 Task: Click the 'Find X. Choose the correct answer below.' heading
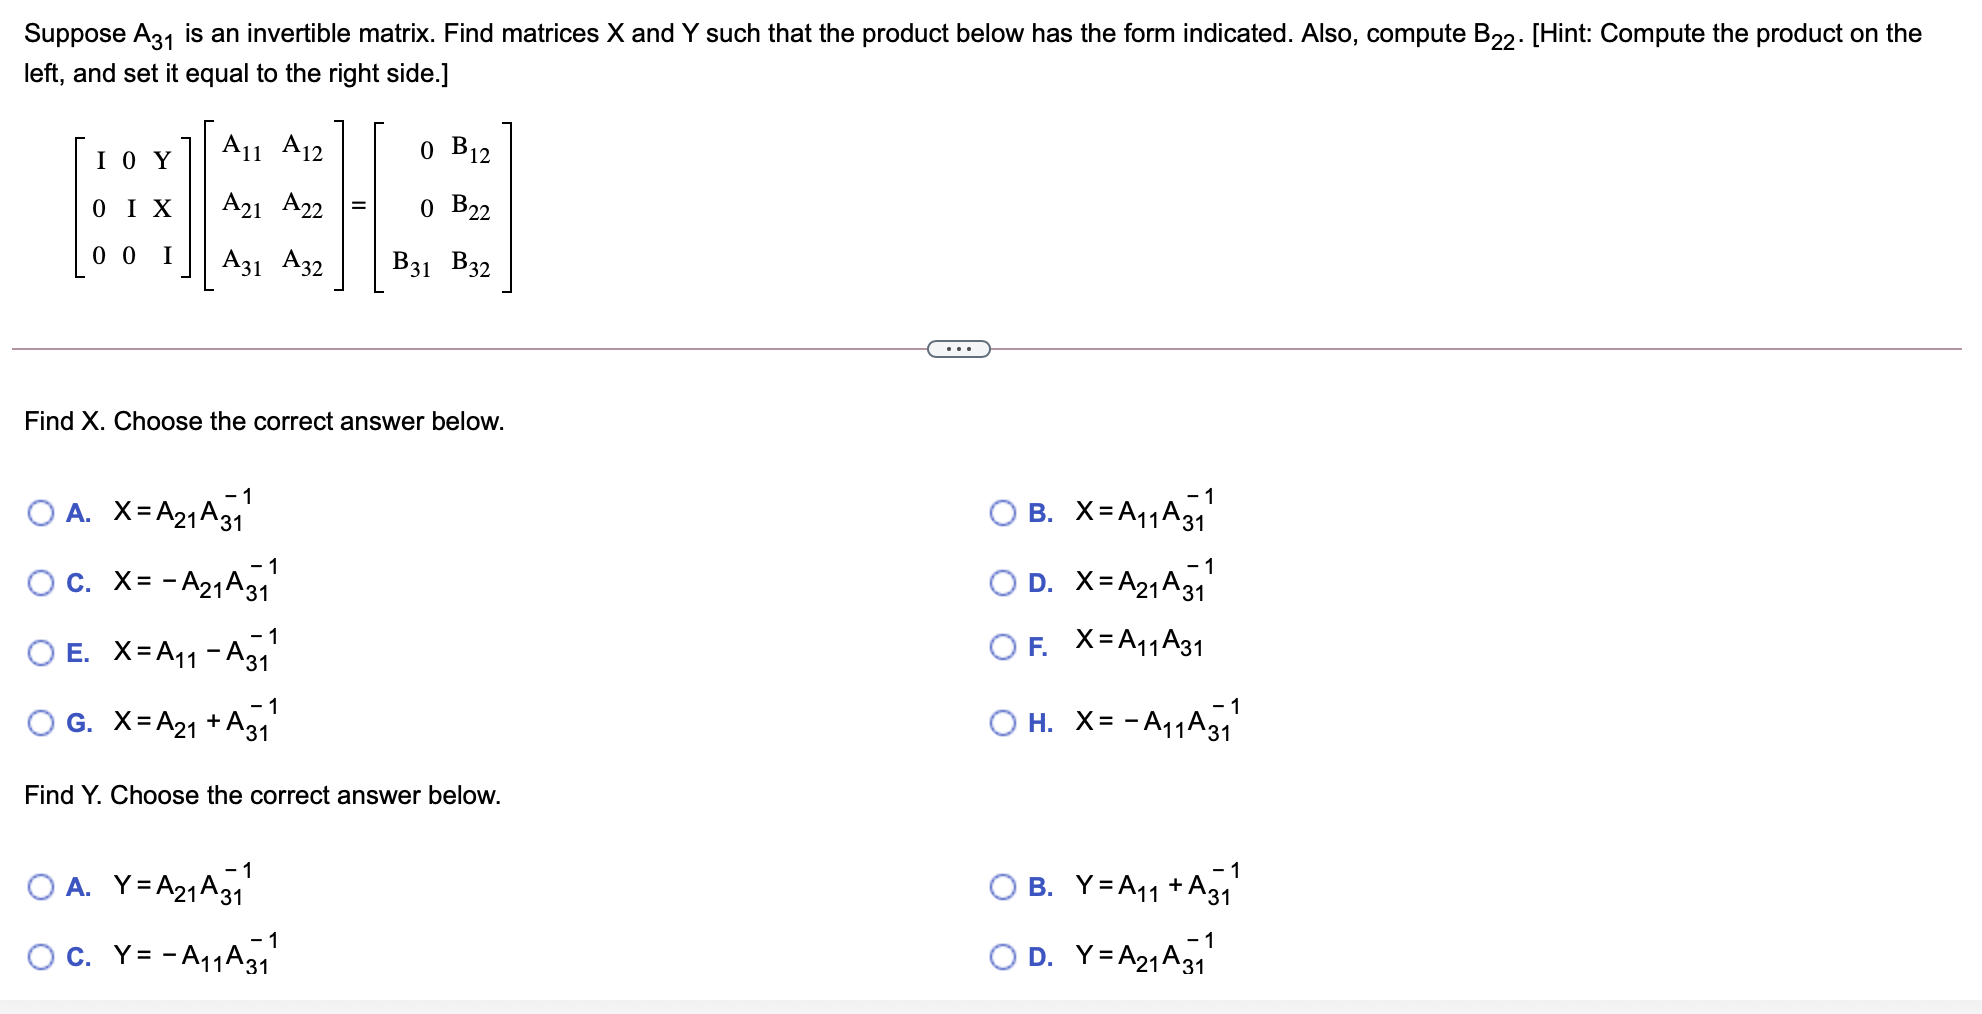click(x=263, y=421)
